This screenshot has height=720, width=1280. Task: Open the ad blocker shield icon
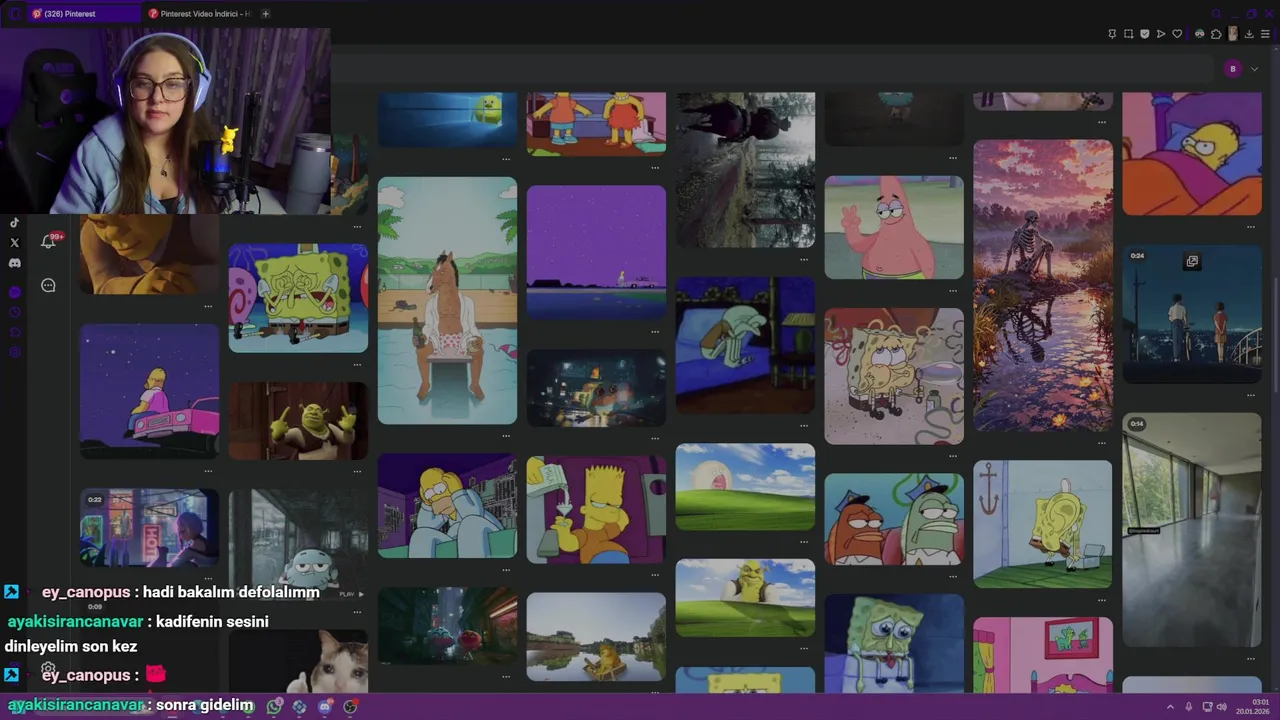click(x=1145, y=34)
